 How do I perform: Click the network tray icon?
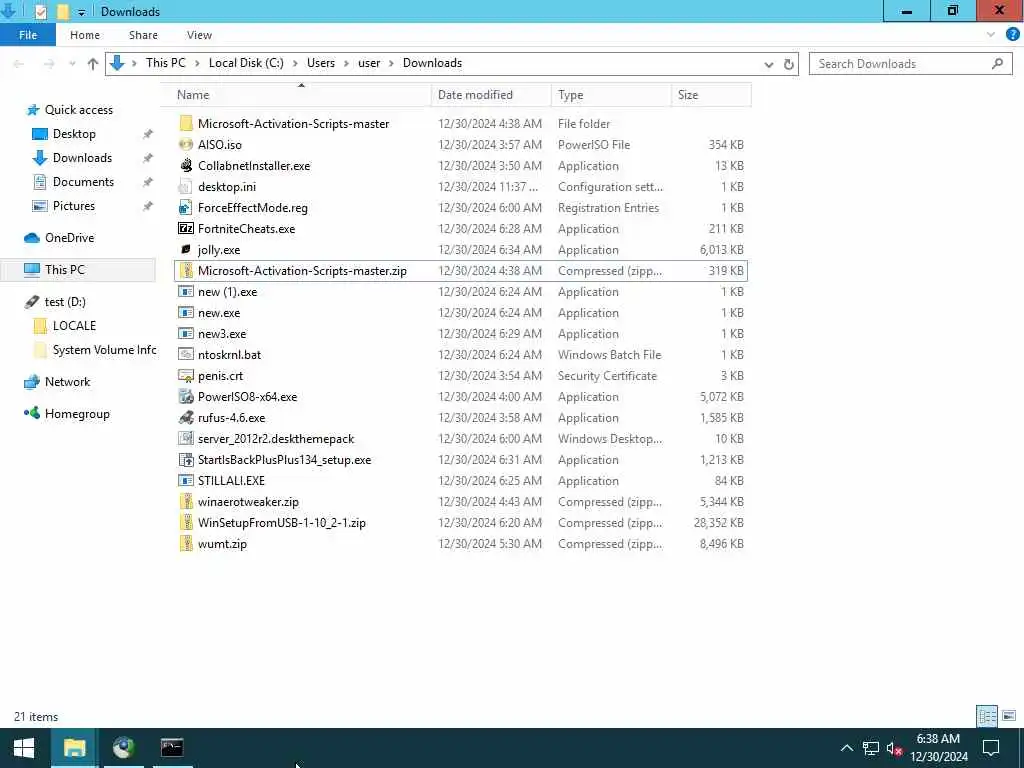pyautogui.click(x=871, y=748)
